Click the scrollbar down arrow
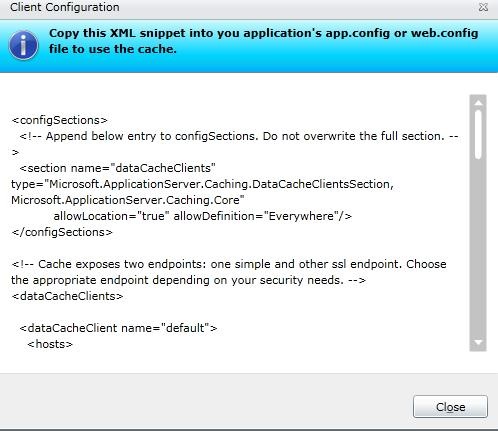The image size is (498, 431). pyautogui.click(x=478, y=342)
